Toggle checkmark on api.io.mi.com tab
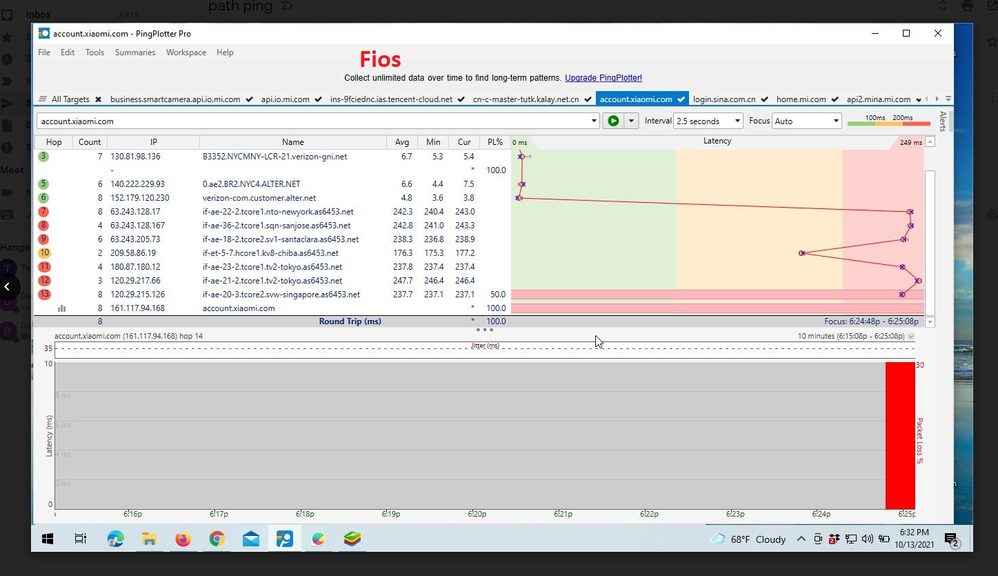This screenshot has width=998, height=576. point(318,99)
